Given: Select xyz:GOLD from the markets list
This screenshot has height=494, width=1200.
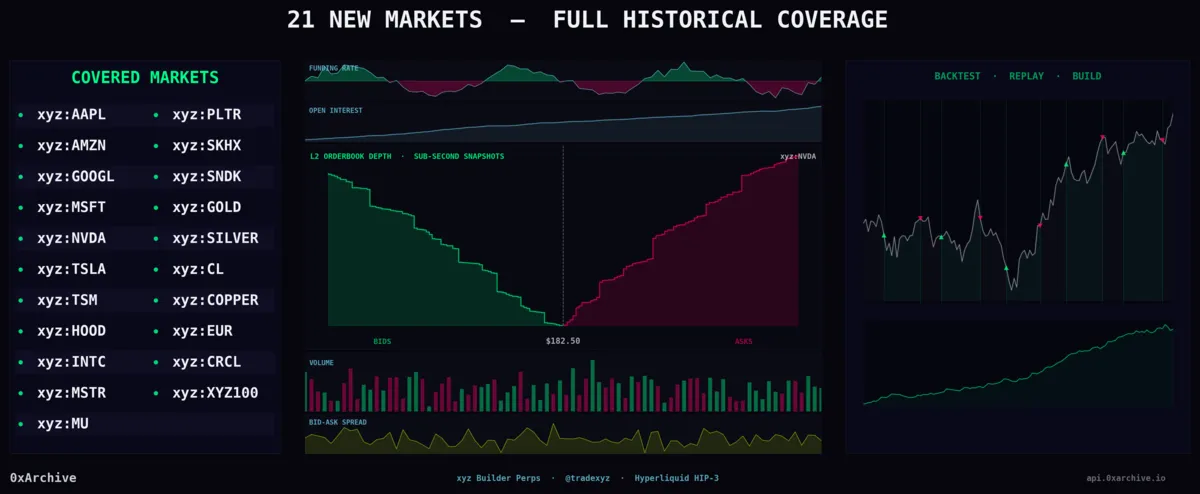Looking at the screenshot, I should point(206,208).
